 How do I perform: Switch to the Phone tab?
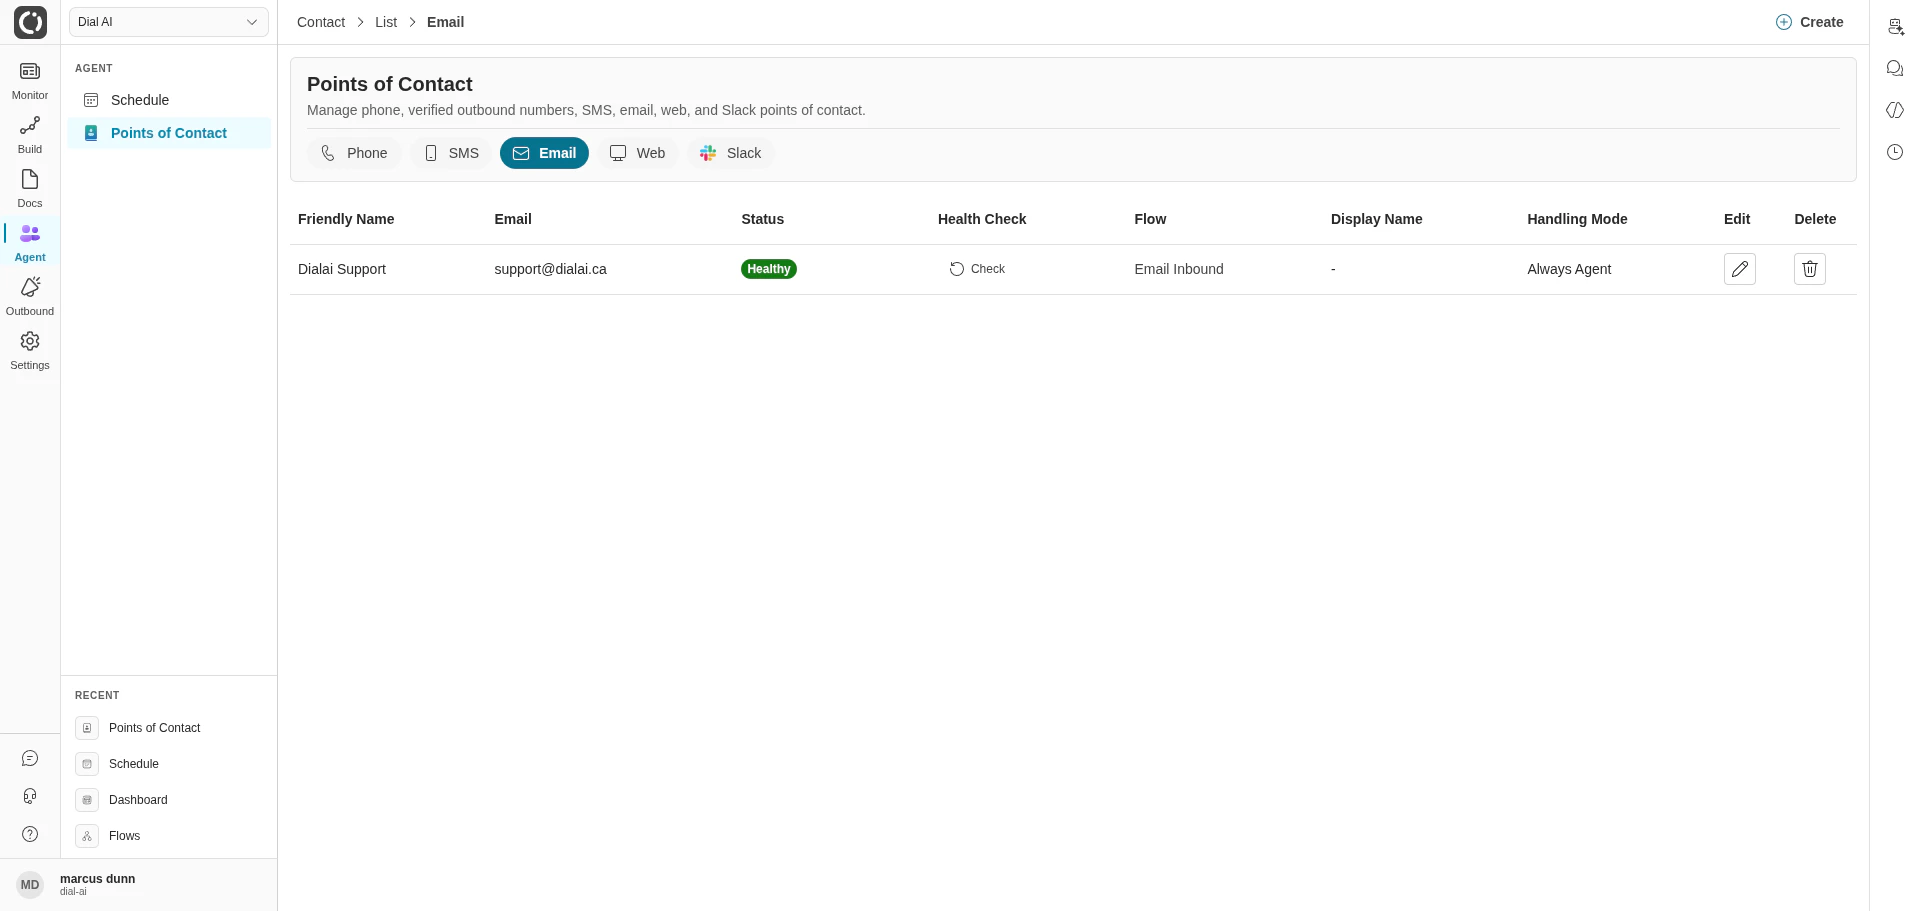tap(354, 153)
